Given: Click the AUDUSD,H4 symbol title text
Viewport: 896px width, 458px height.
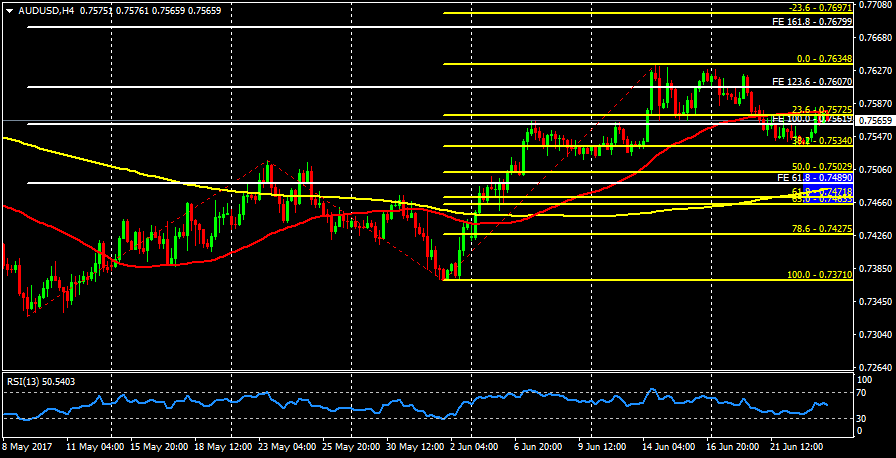Looking at the screenshot, I should [47, 10].
